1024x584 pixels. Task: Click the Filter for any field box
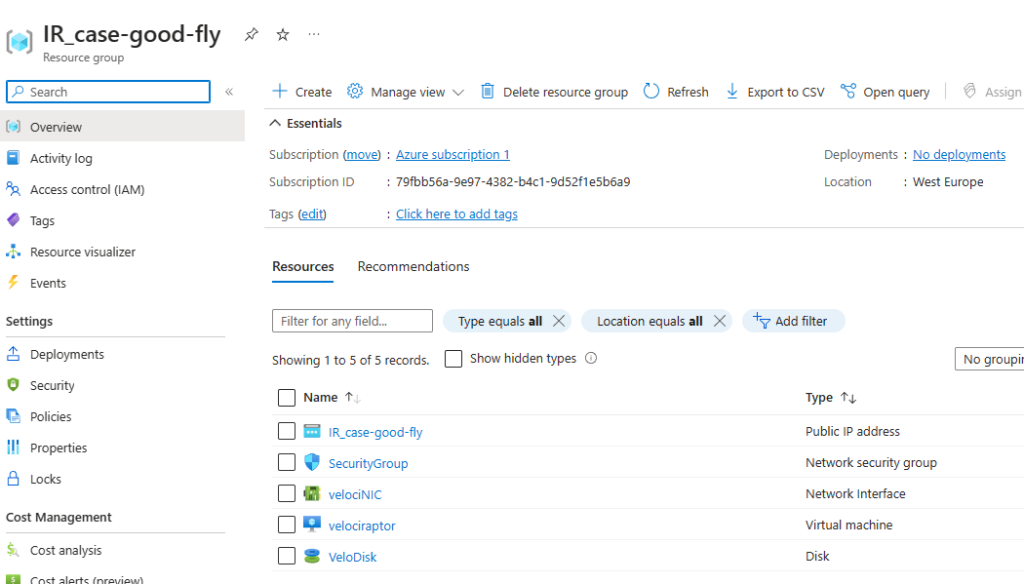pyautogui.click(x=352, y=321)
